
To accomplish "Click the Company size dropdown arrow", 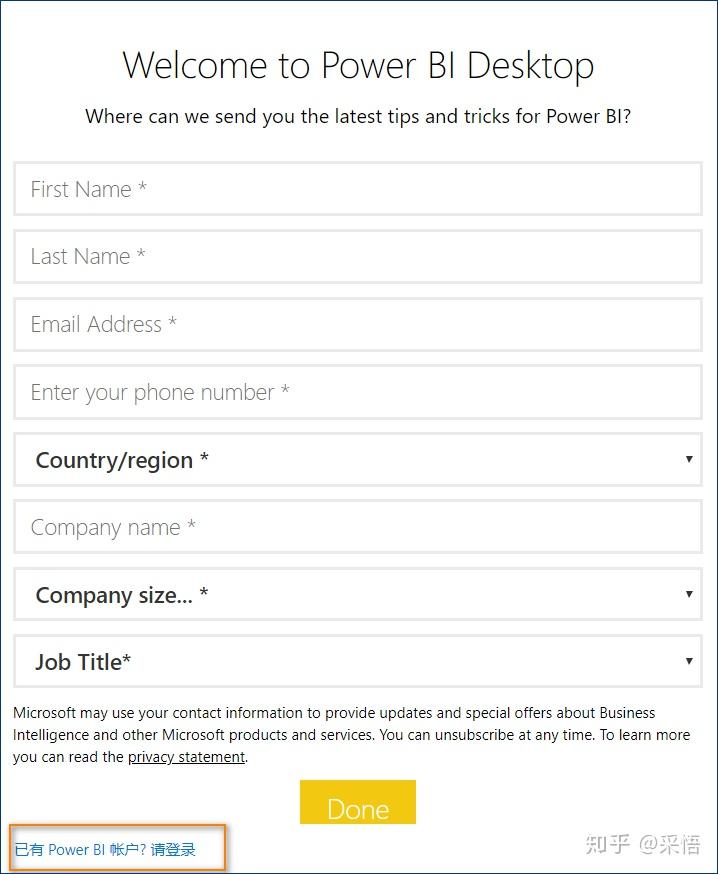I will click(x=689, y=595).
